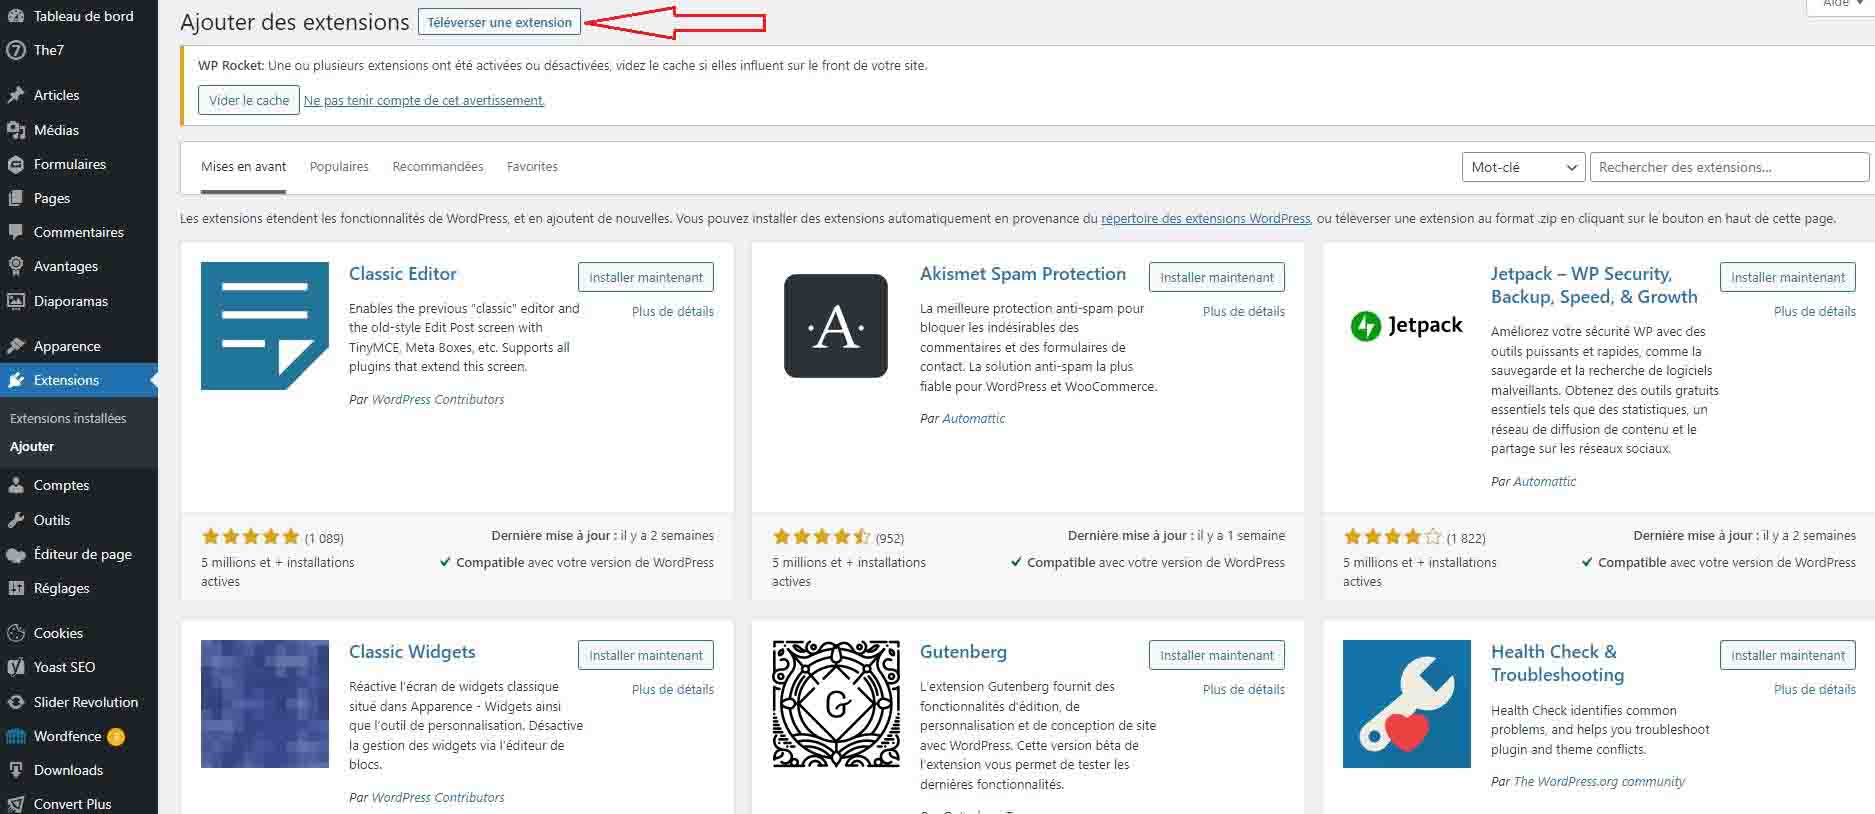Open the Classic Editor title link
The image size is (1875, 814).
pyautogui.click(x=403, y=274)
